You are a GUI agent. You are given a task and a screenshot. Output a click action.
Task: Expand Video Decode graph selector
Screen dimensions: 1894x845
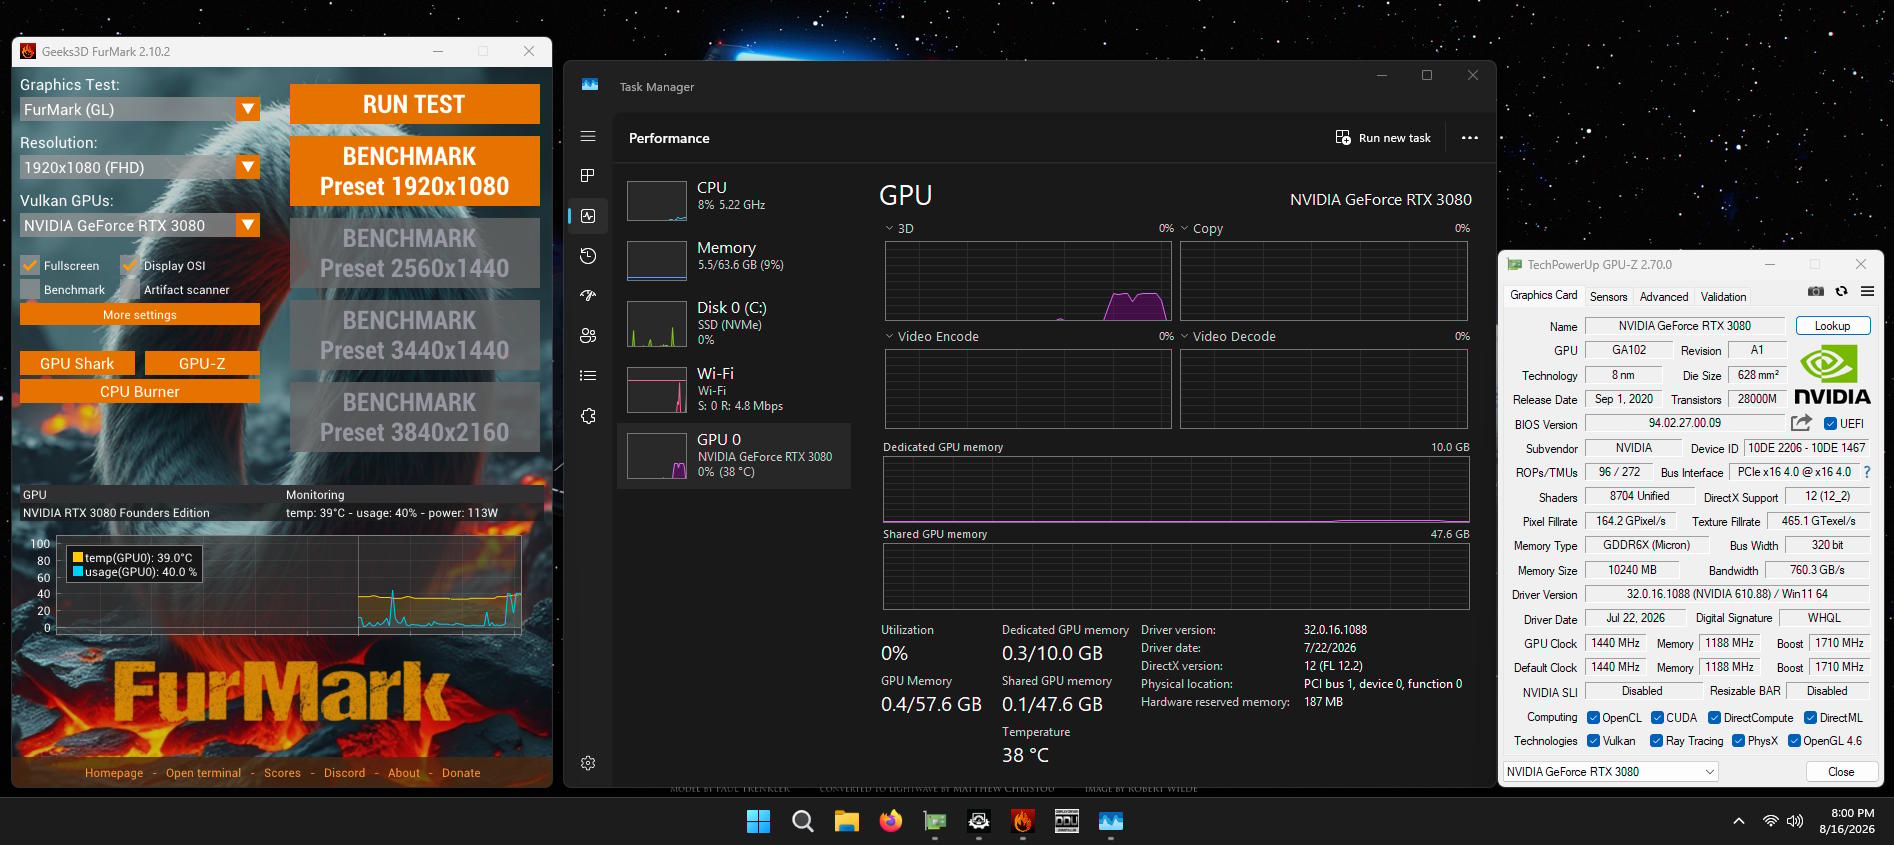coord(1228,336)
